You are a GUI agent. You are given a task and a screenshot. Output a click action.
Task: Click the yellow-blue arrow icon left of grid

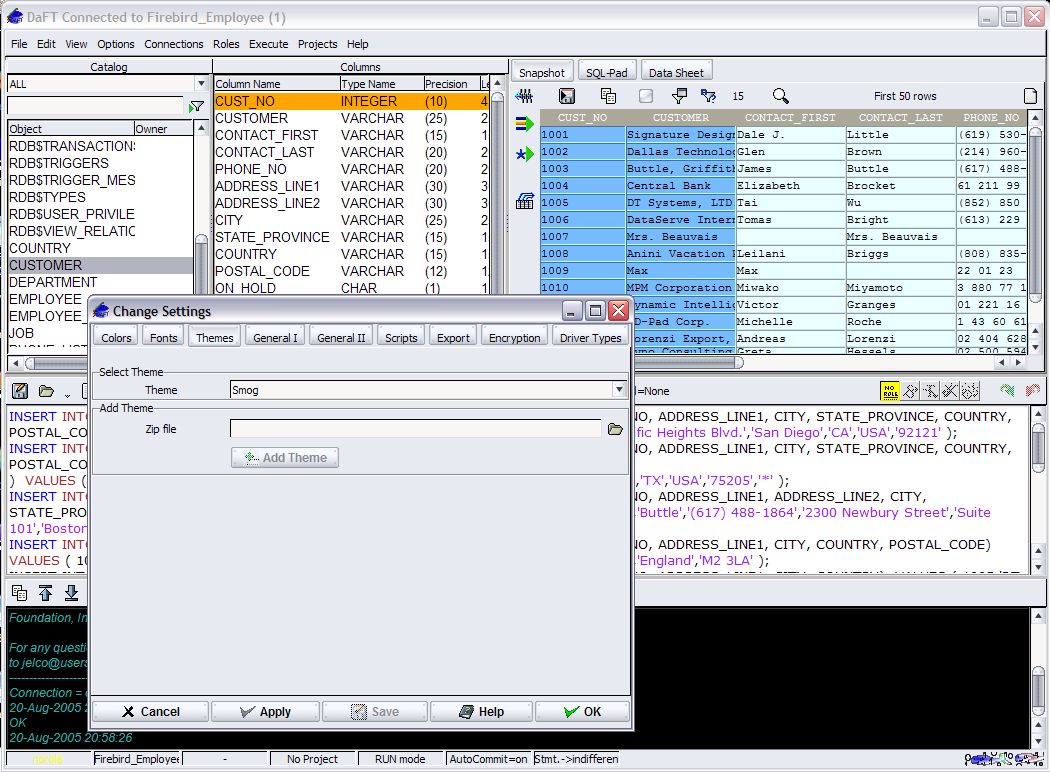524,124
